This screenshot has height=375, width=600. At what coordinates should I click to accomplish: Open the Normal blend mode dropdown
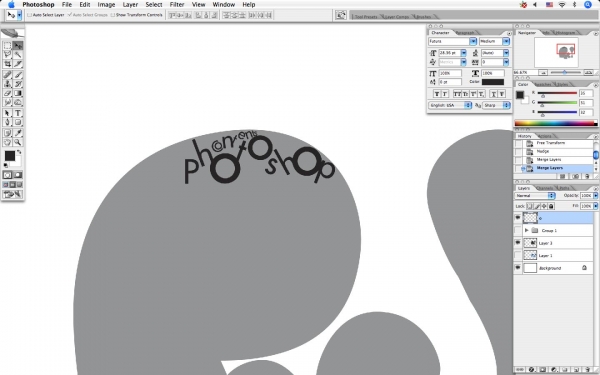(535, 196)
